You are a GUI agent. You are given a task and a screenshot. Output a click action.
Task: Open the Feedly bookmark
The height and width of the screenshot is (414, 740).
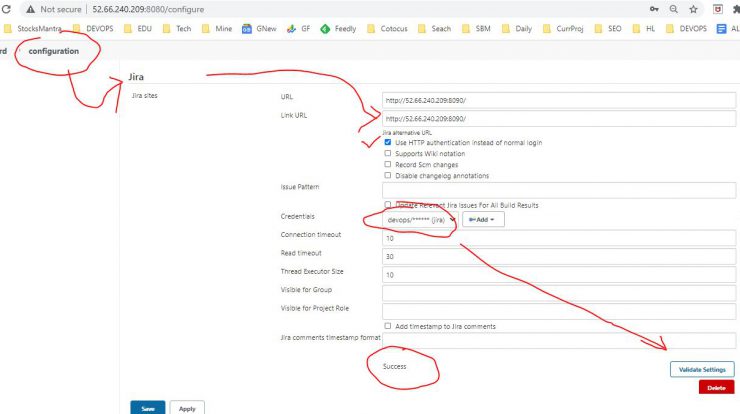pyautogui.click(x=338, y=29)
